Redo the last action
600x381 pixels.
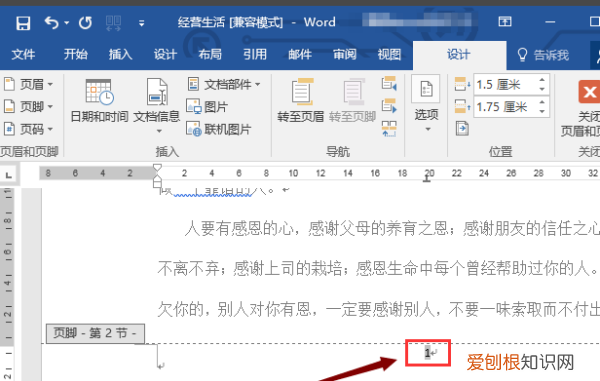85,23
